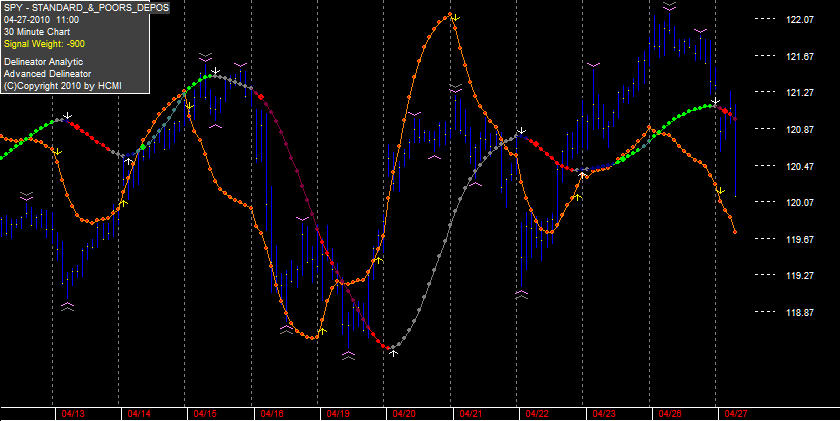The image size is (840, 421).
Task: Select the 04/14 date marker
Action: 139,414
